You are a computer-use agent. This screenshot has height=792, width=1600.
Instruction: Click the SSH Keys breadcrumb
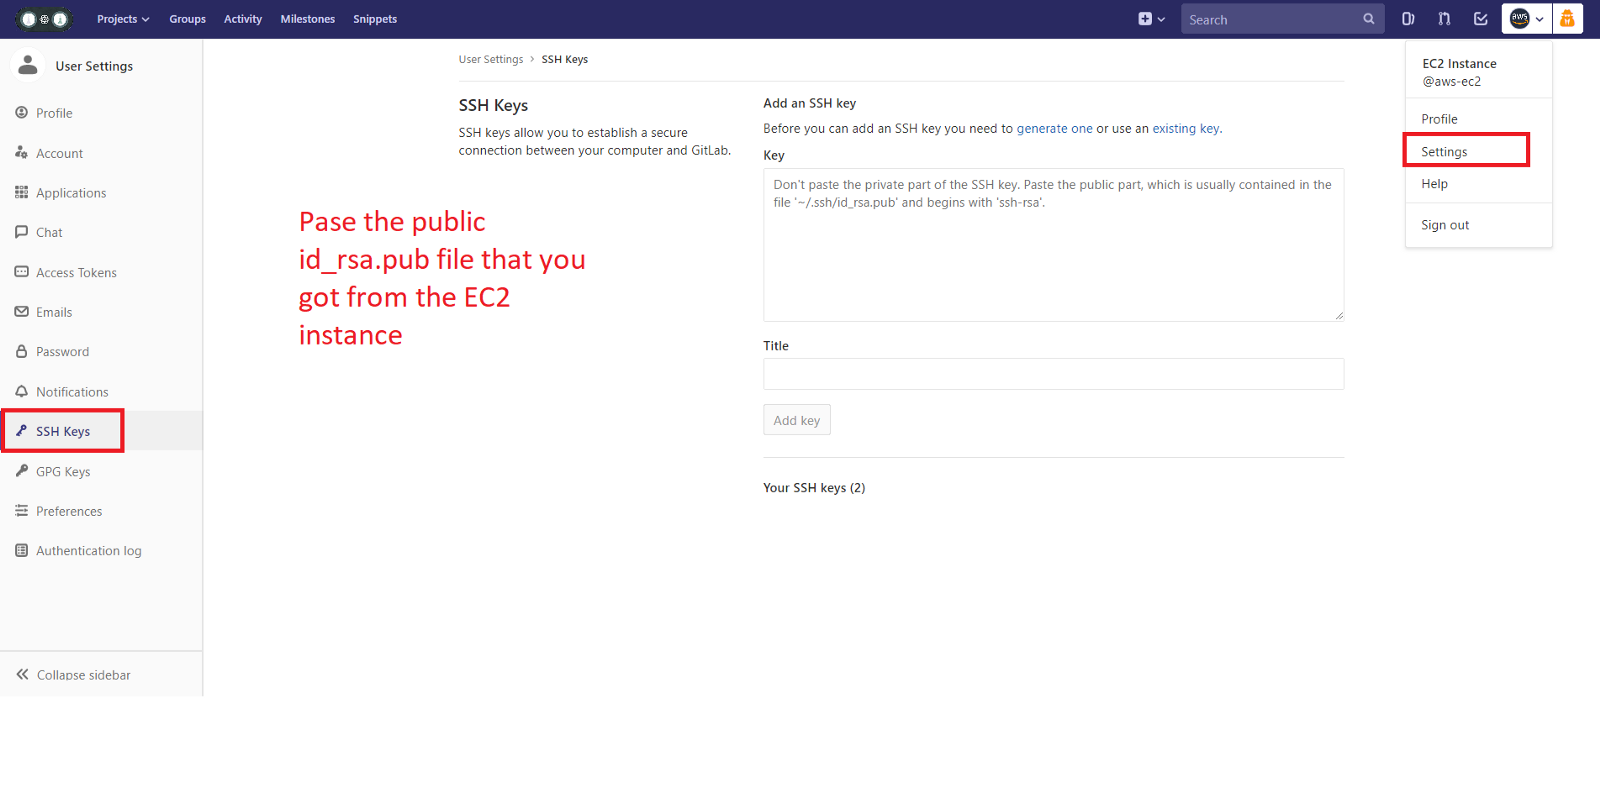click(565, 59)
